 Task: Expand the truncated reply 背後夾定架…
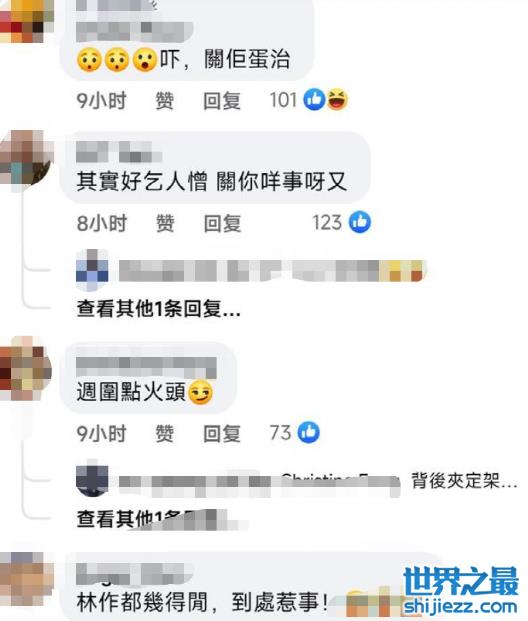coord(464,481)
